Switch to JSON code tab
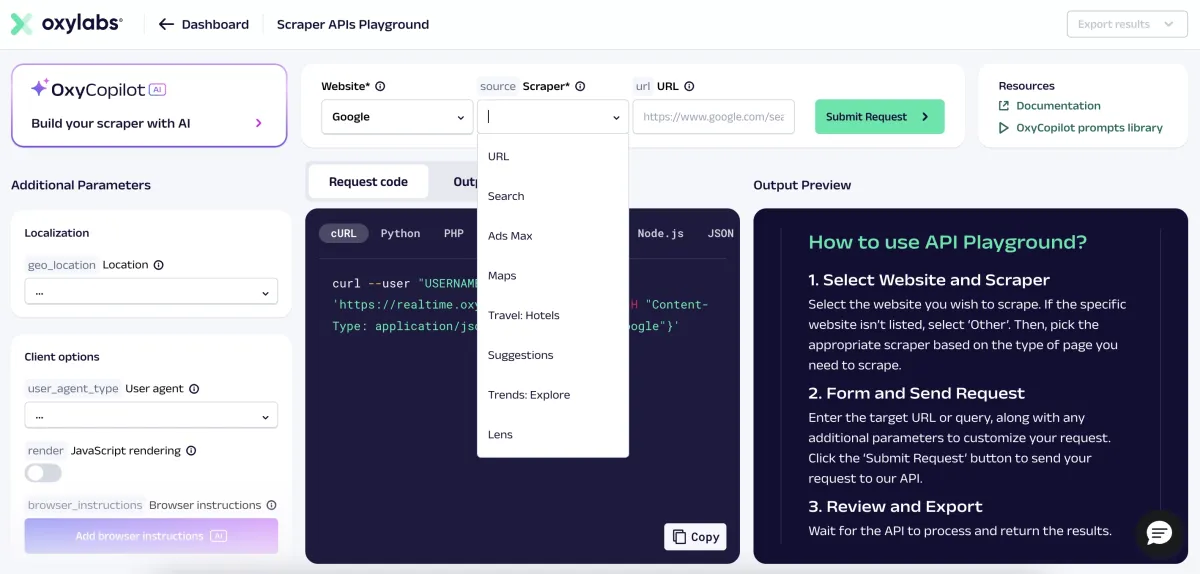 click(720, 233)
